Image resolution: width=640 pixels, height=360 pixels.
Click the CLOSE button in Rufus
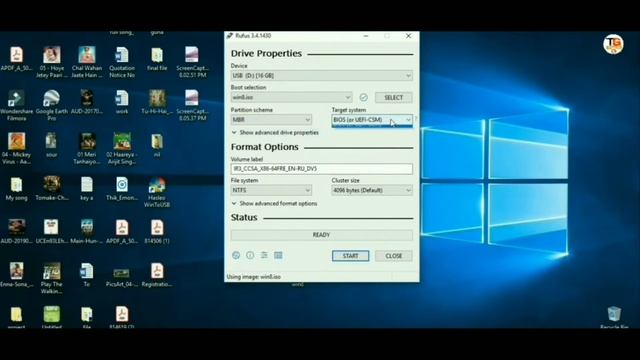pyautogui.click(x=393, y=256)
